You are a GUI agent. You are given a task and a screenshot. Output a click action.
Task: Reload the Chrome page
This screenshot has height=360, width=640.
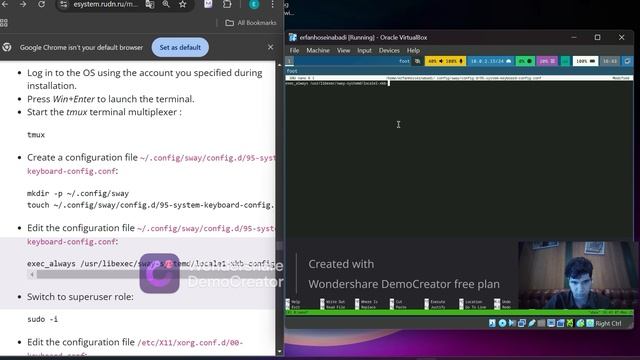coord(41,4)
